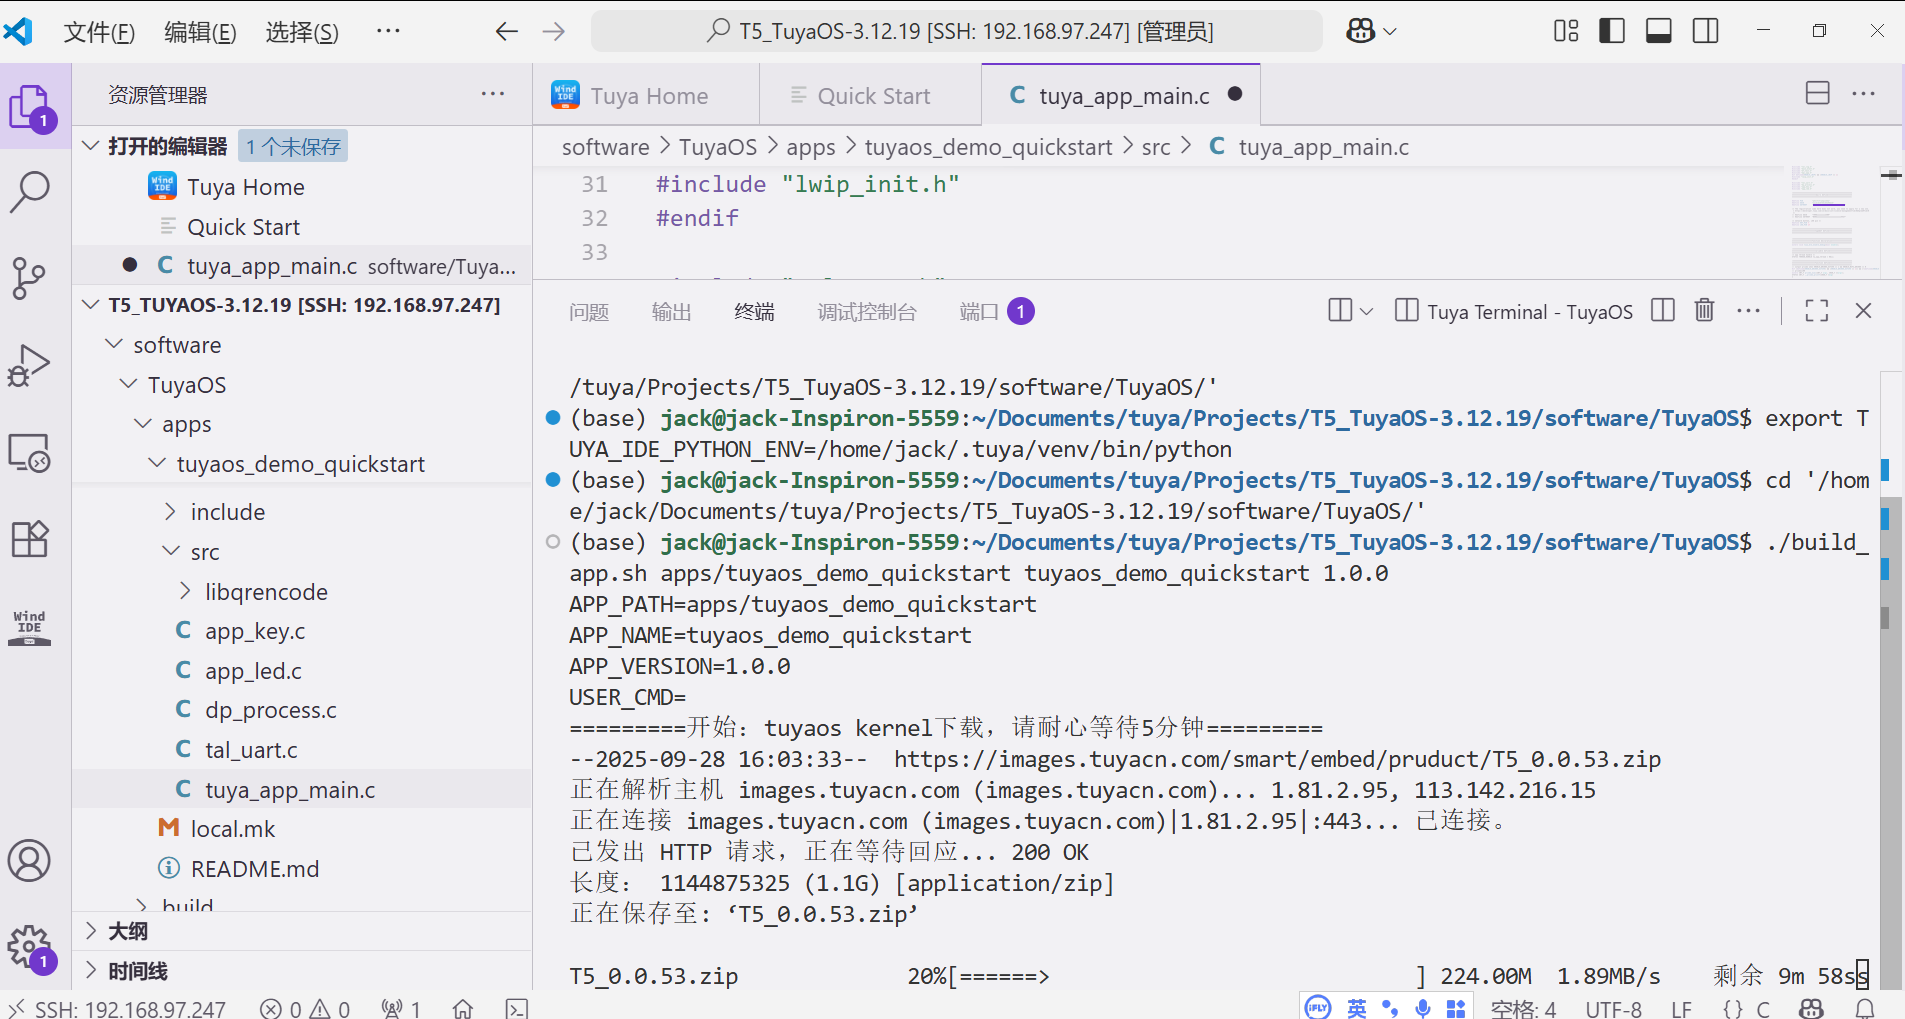1905x1019 pixels.
Task: Open the customize layout icon
Action: pyautogui.click(x=1566, y=31)
